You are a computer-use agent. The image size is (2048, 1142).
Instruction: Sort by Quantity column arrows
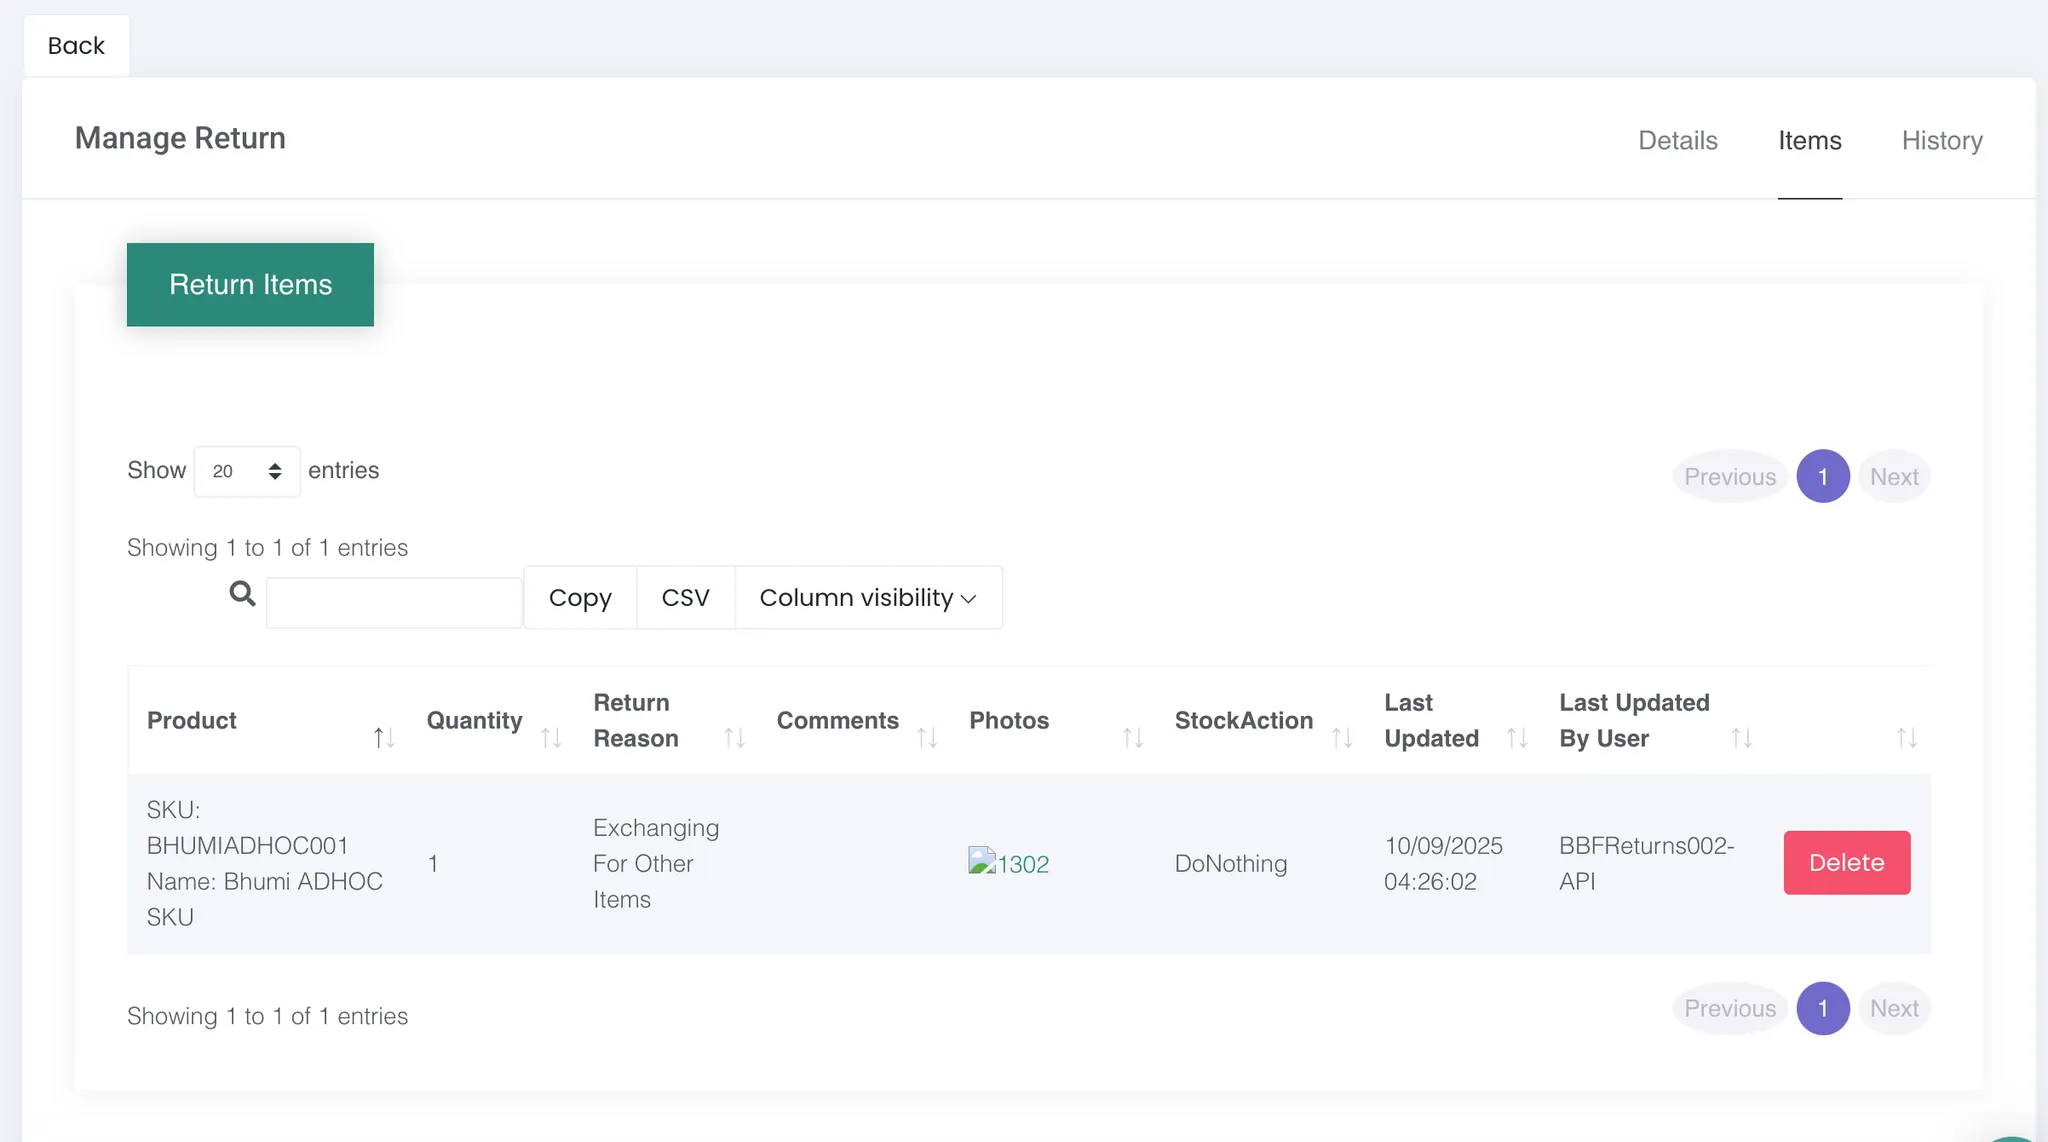[x=551, y=738]
